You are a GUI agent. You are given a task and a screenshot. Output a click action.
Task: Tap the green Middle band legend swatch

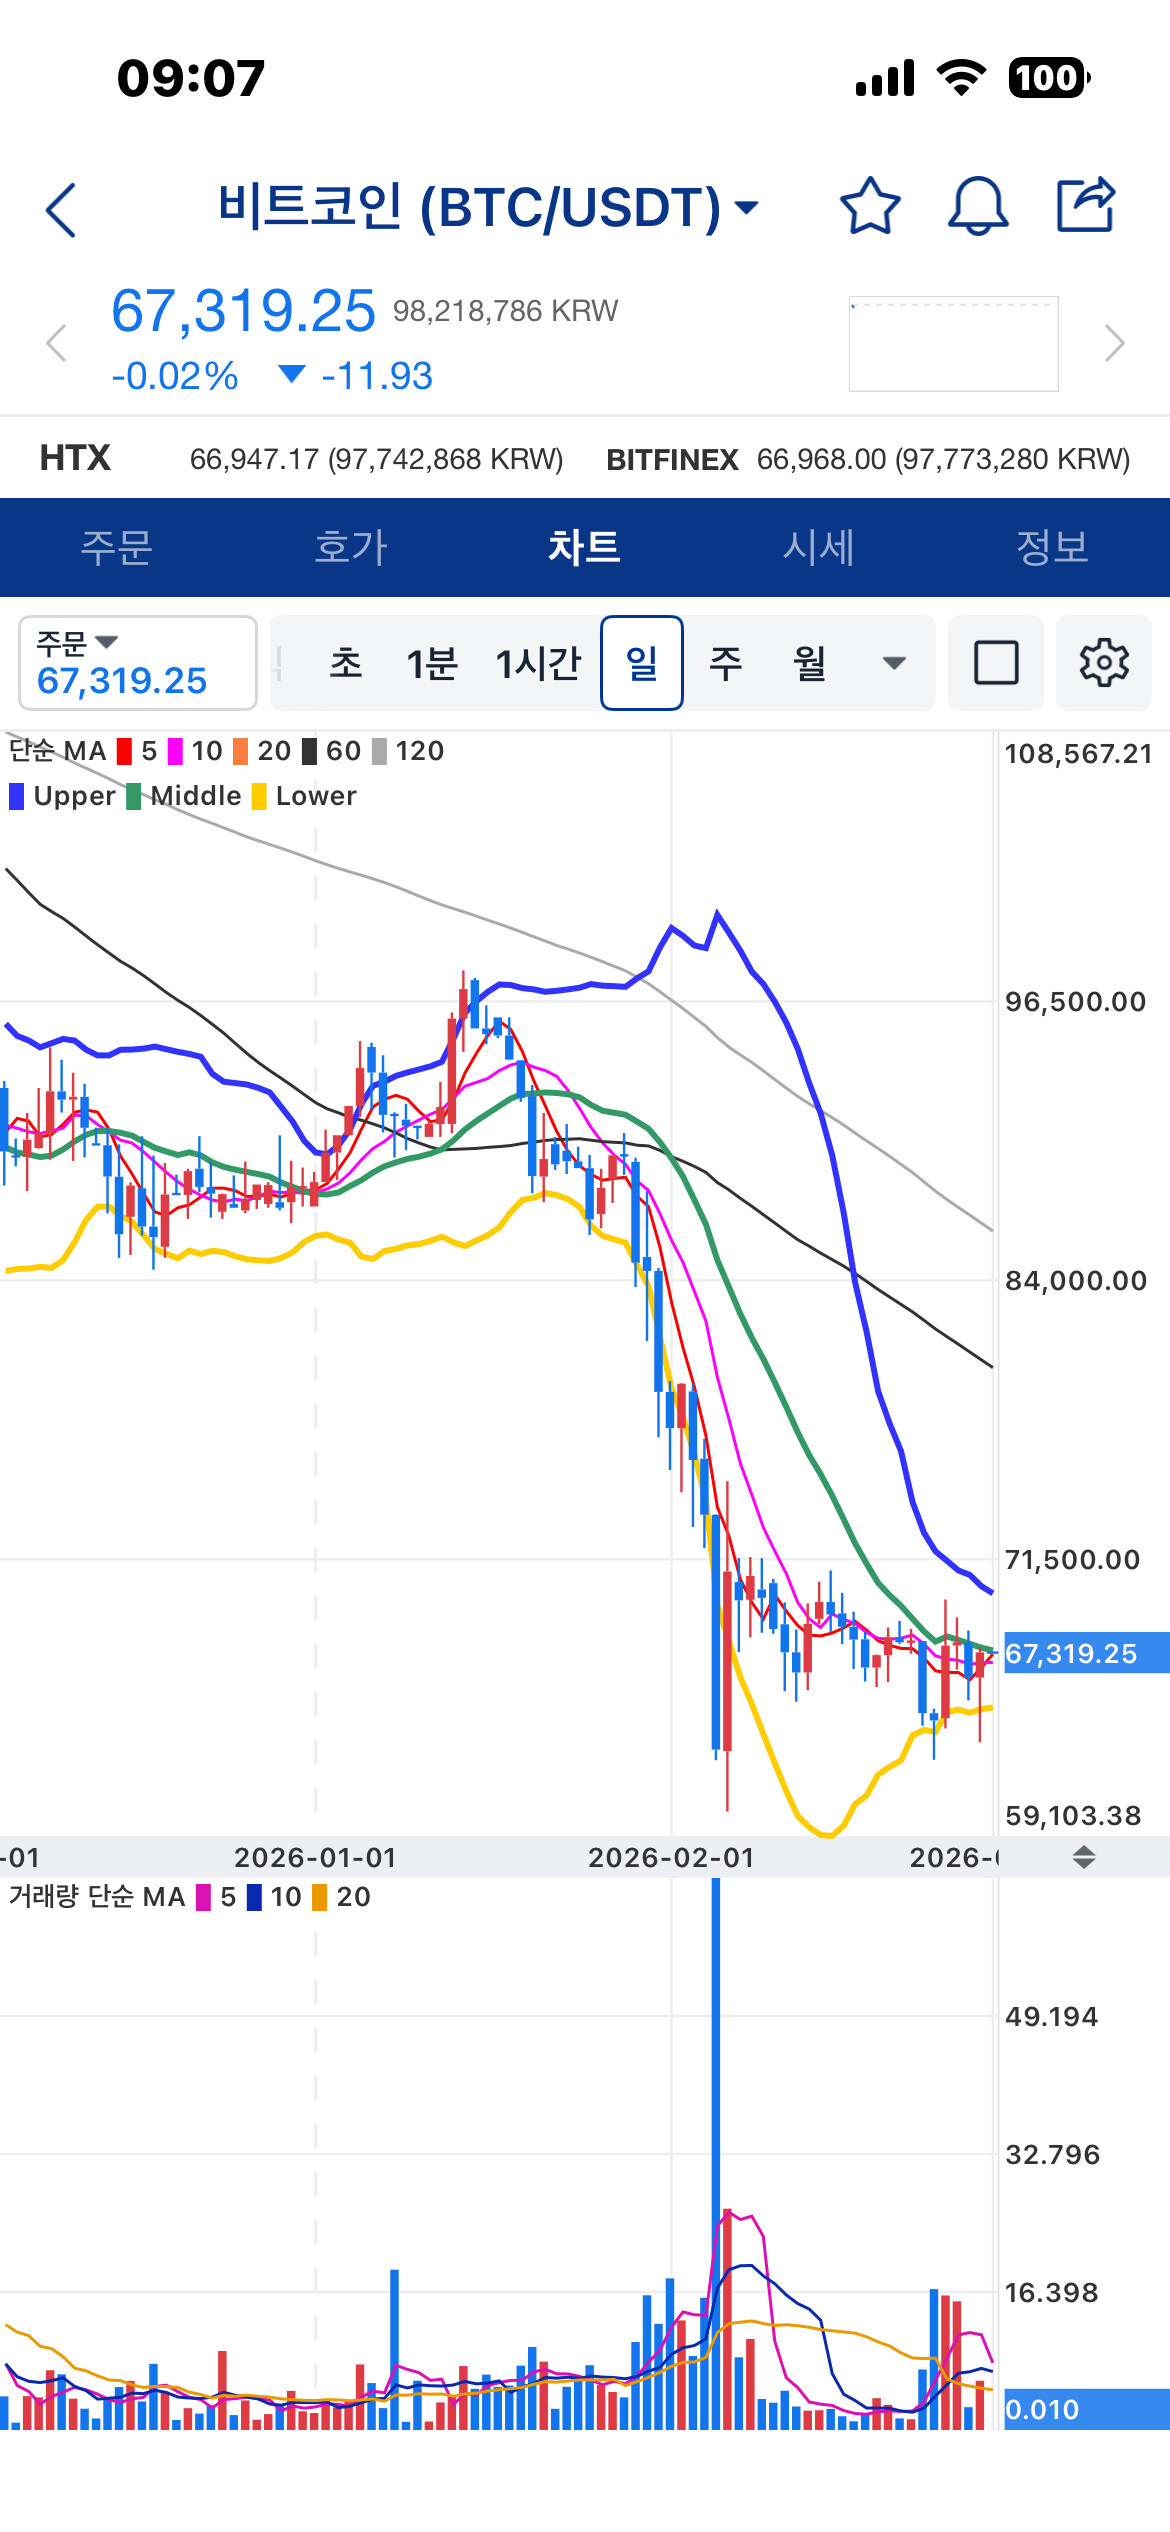133,796
